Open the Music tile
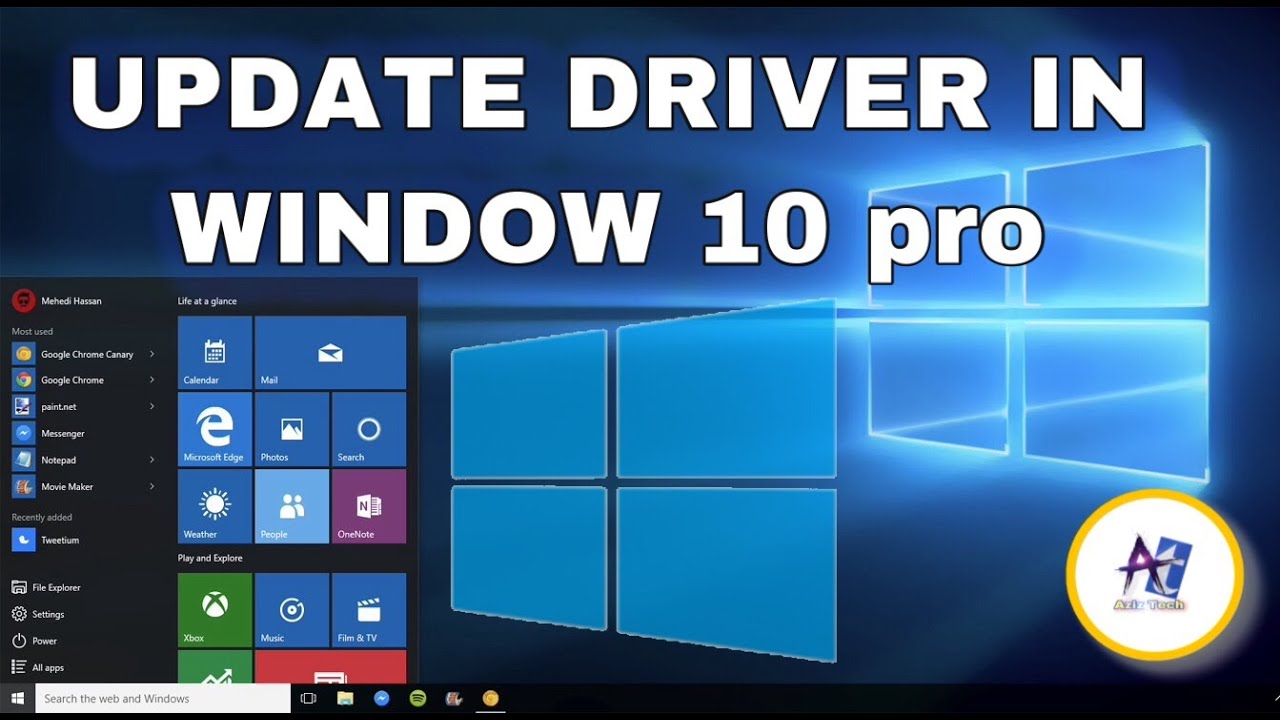The height and width of the screenshot is (720, 1280). (x=292, y=610)
